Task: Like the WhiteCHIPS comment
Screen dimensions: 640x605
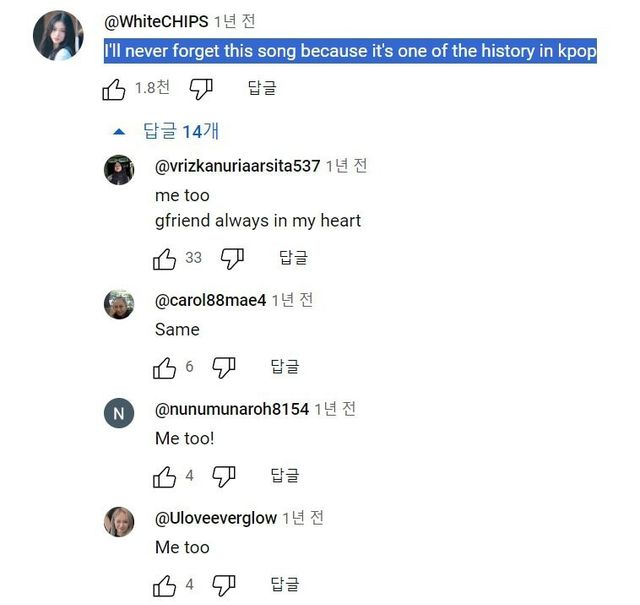Action: [x=114, y=89]
